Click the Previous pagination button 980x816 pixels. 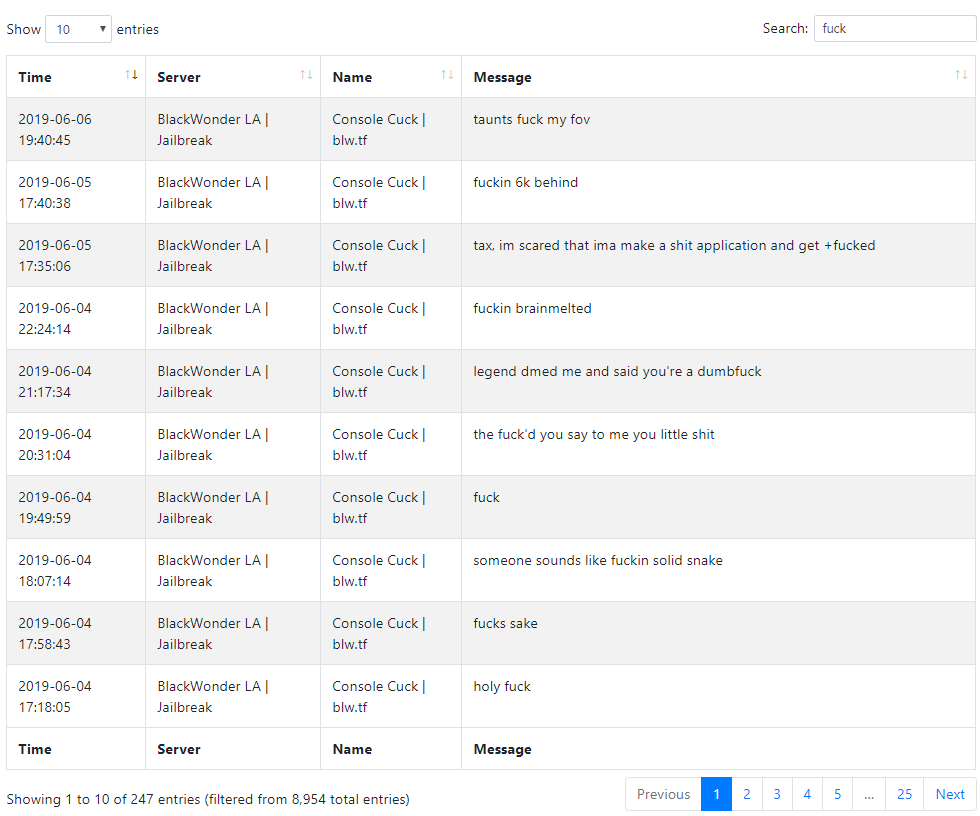[663, 794]
